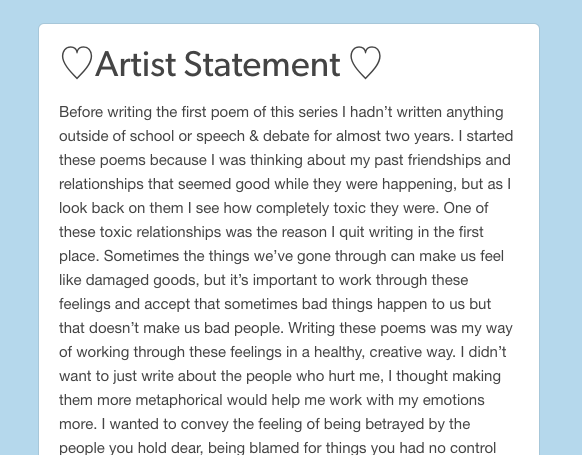Click the line starting 'feelings and accept'

[275, 304]
